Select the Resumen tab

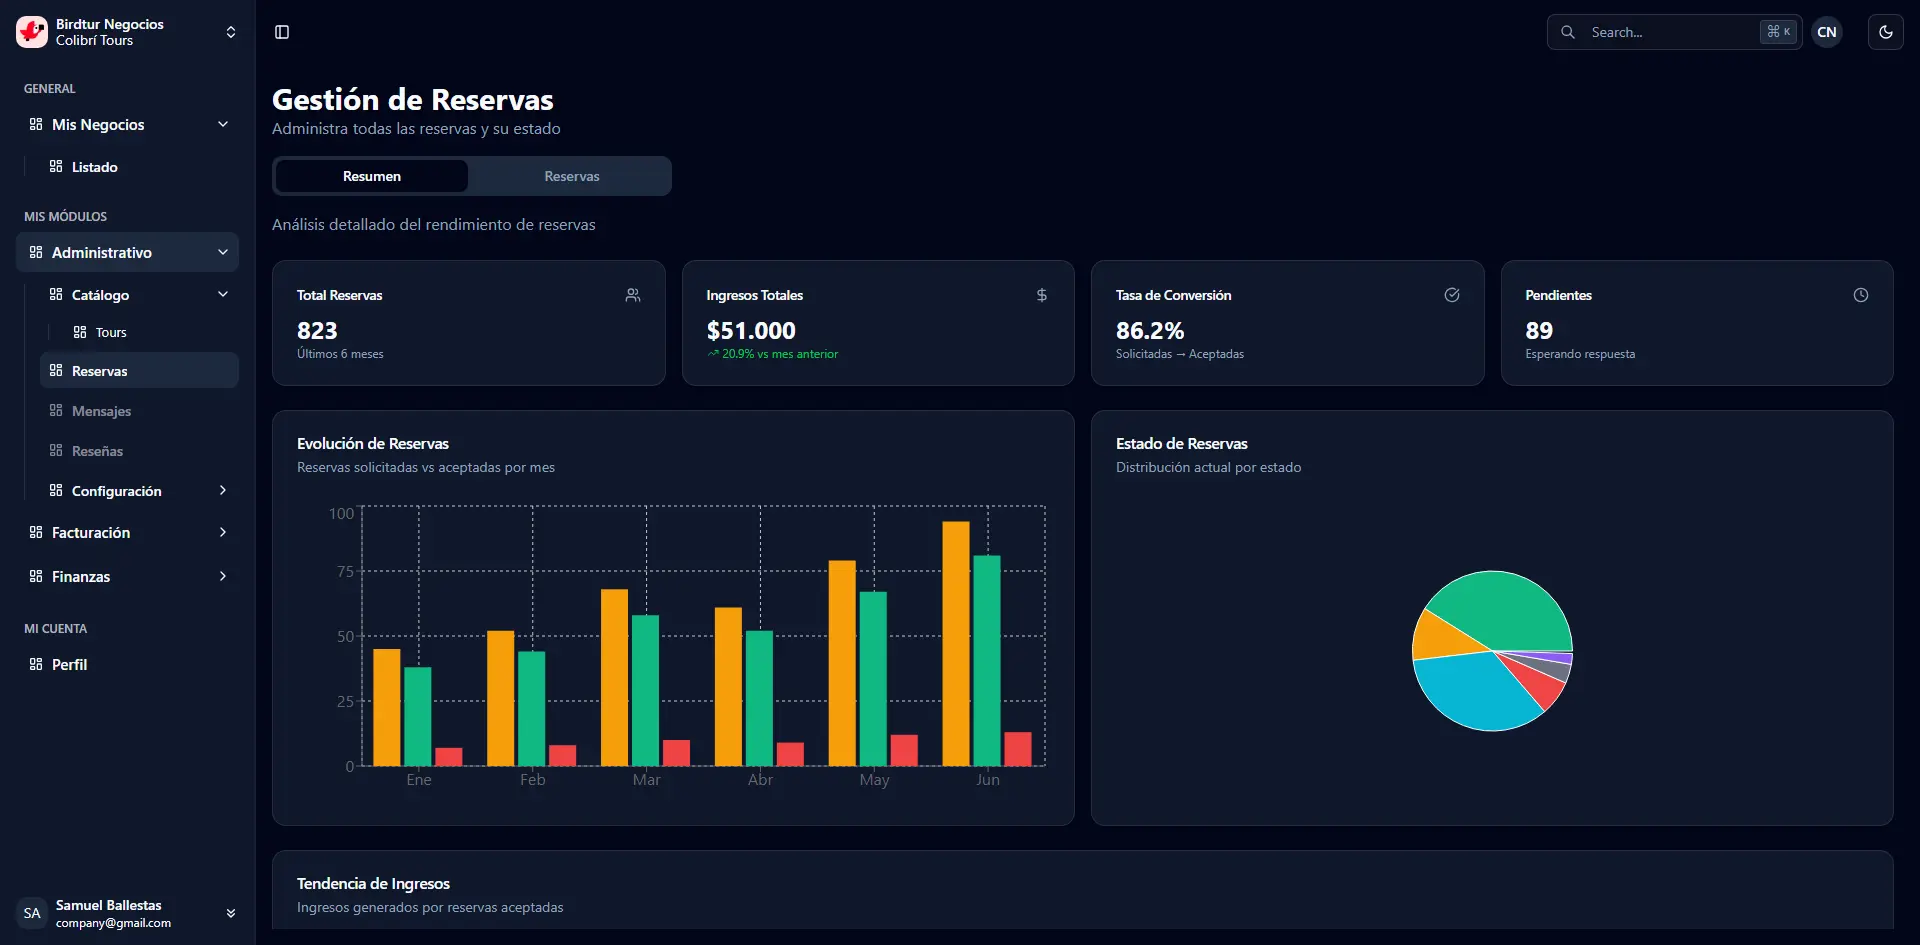(x=371, y=176)
